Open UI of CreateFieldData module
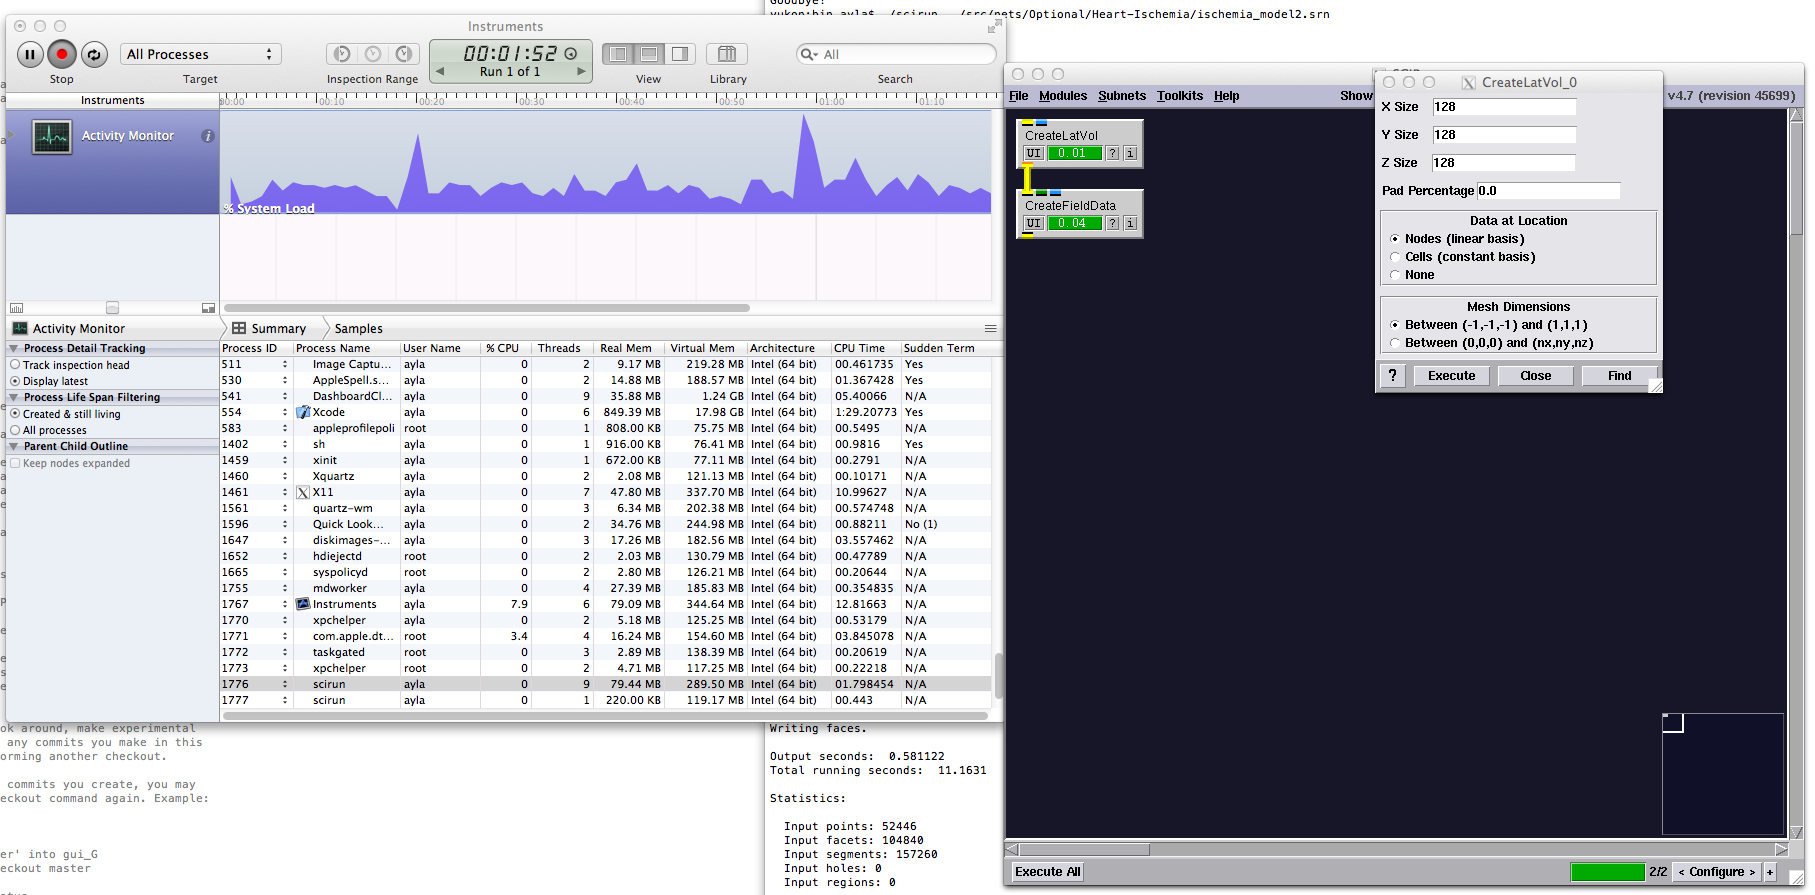This screenshot has width=1815, height=895. point(1034,223)
